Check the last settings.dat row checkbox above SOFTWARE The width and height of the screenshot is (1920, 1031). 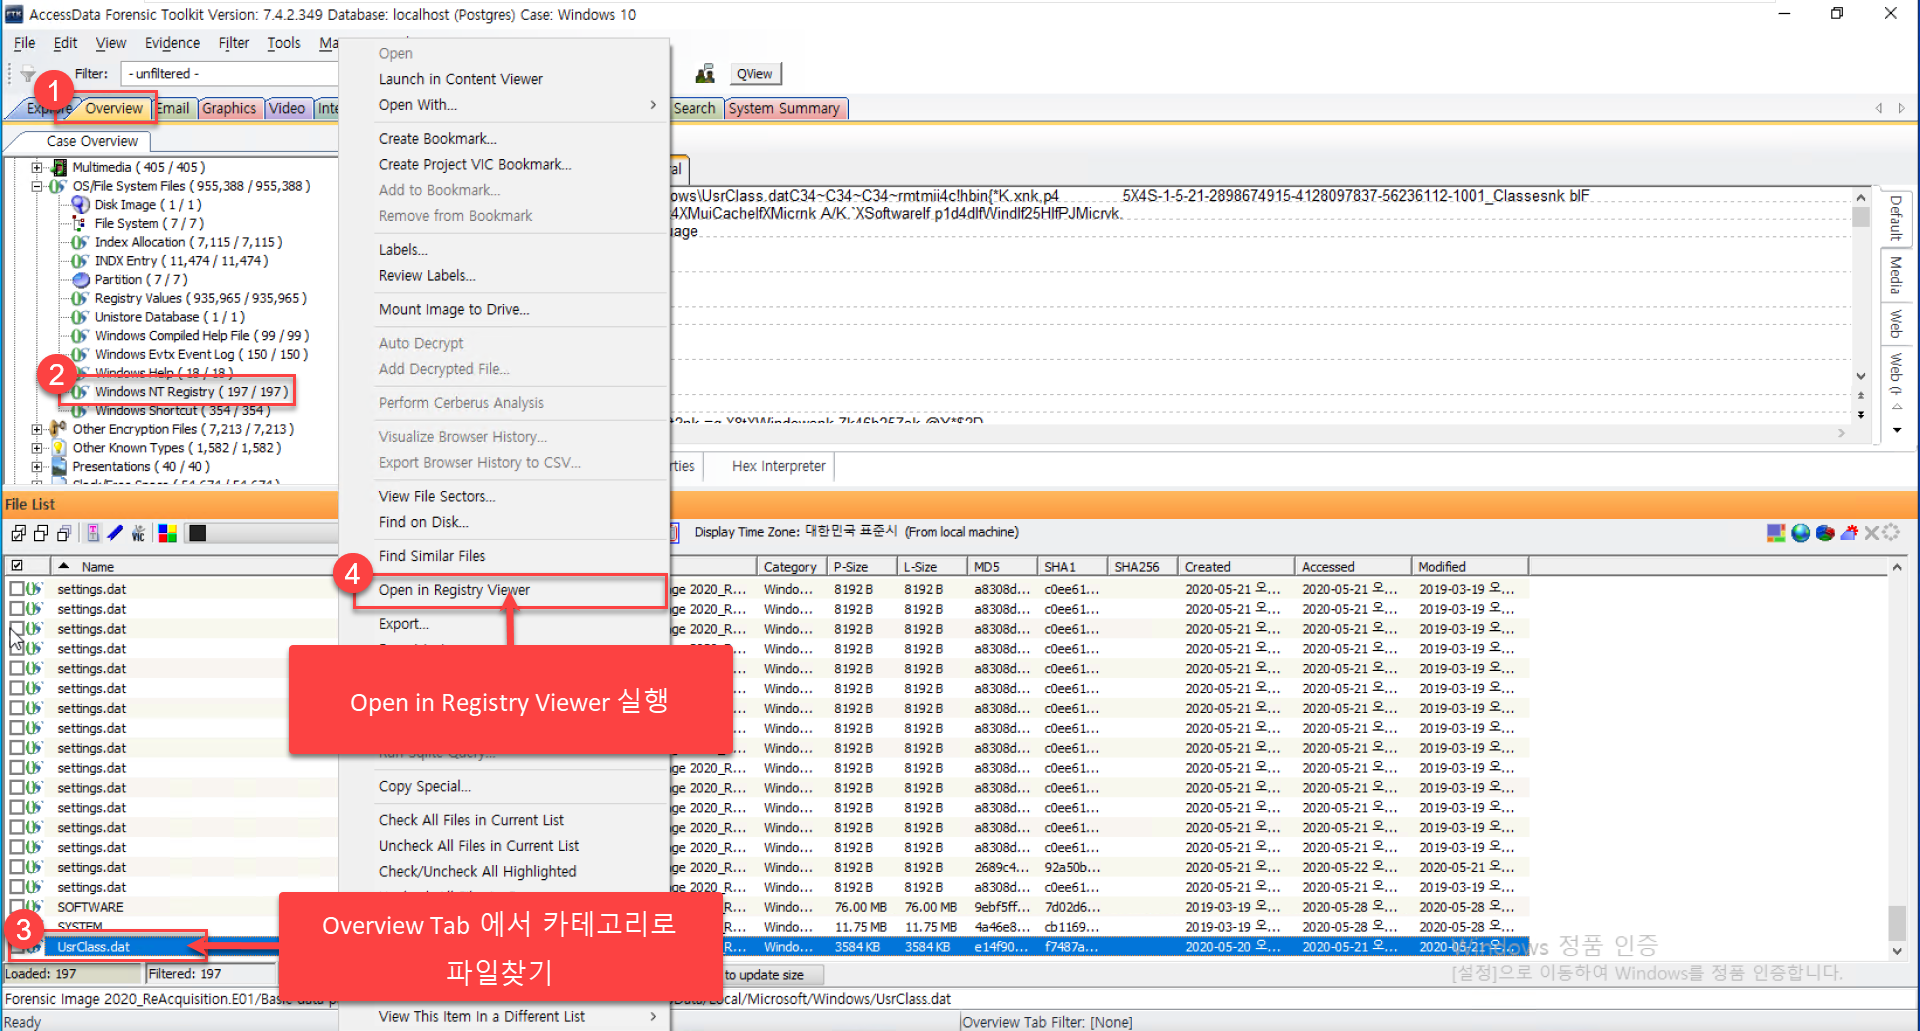(16, 887)
